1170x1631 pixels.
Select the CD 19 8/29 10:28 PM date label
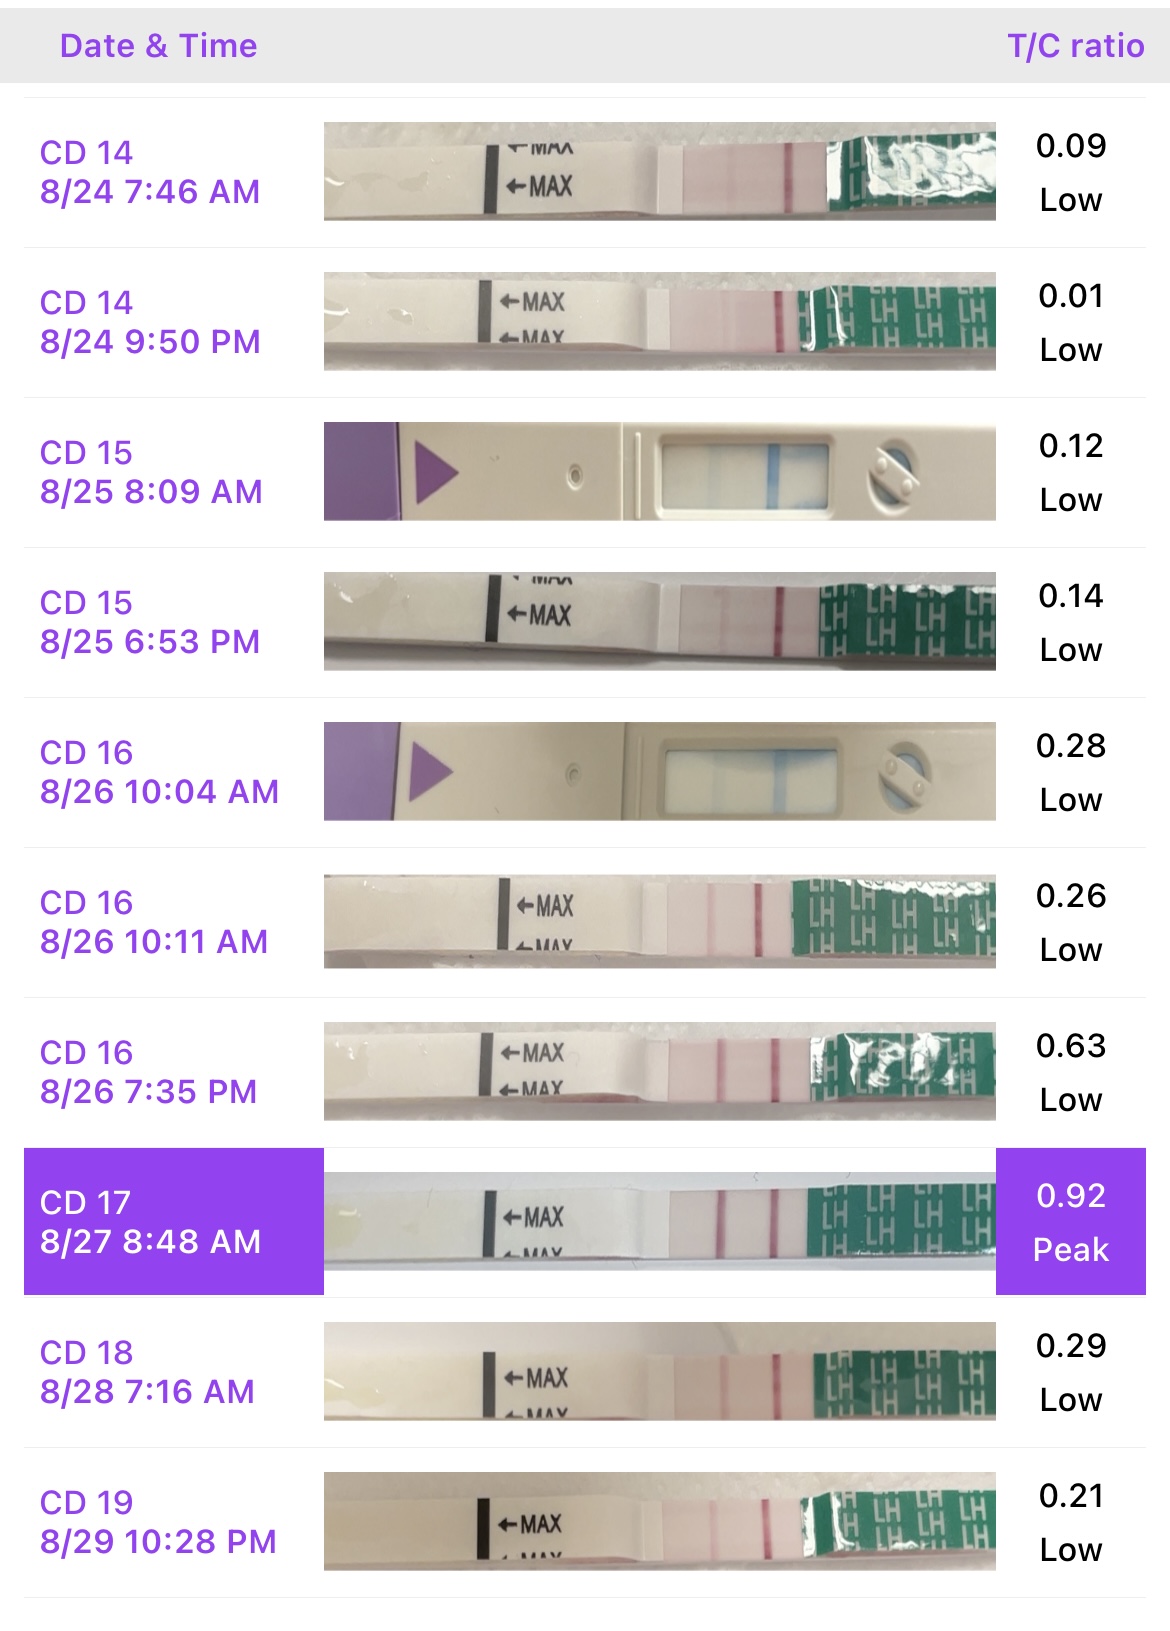pyautogui.click(x=158, y=1522)
